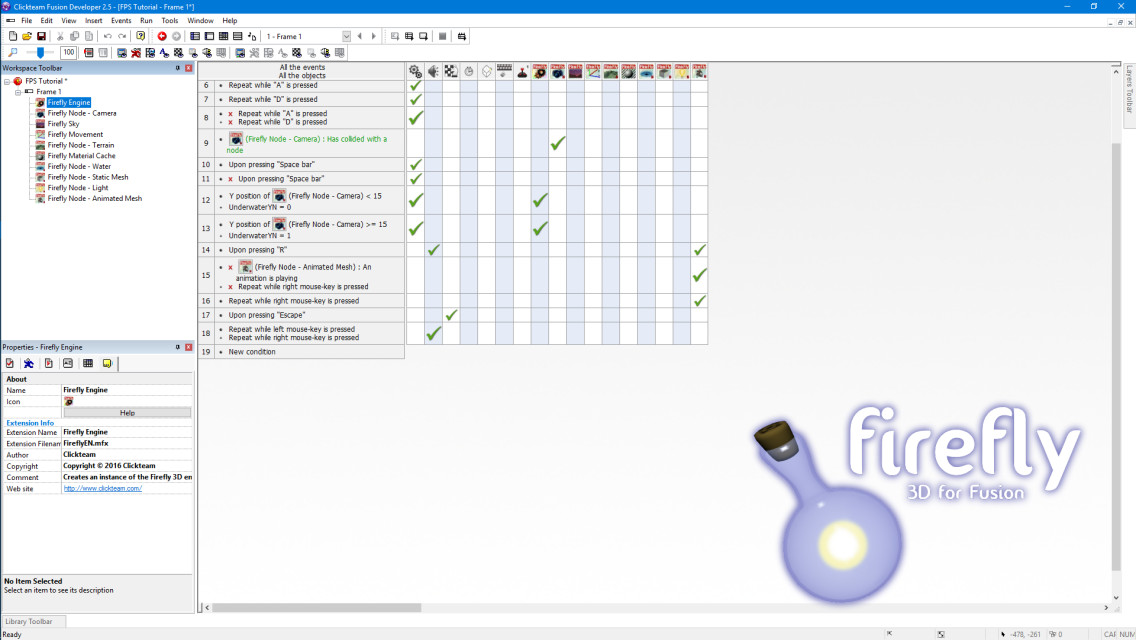Click the special conditions gear icon in event header
This screenshot has height=640, width=1136.
click(x=414, y=71)
